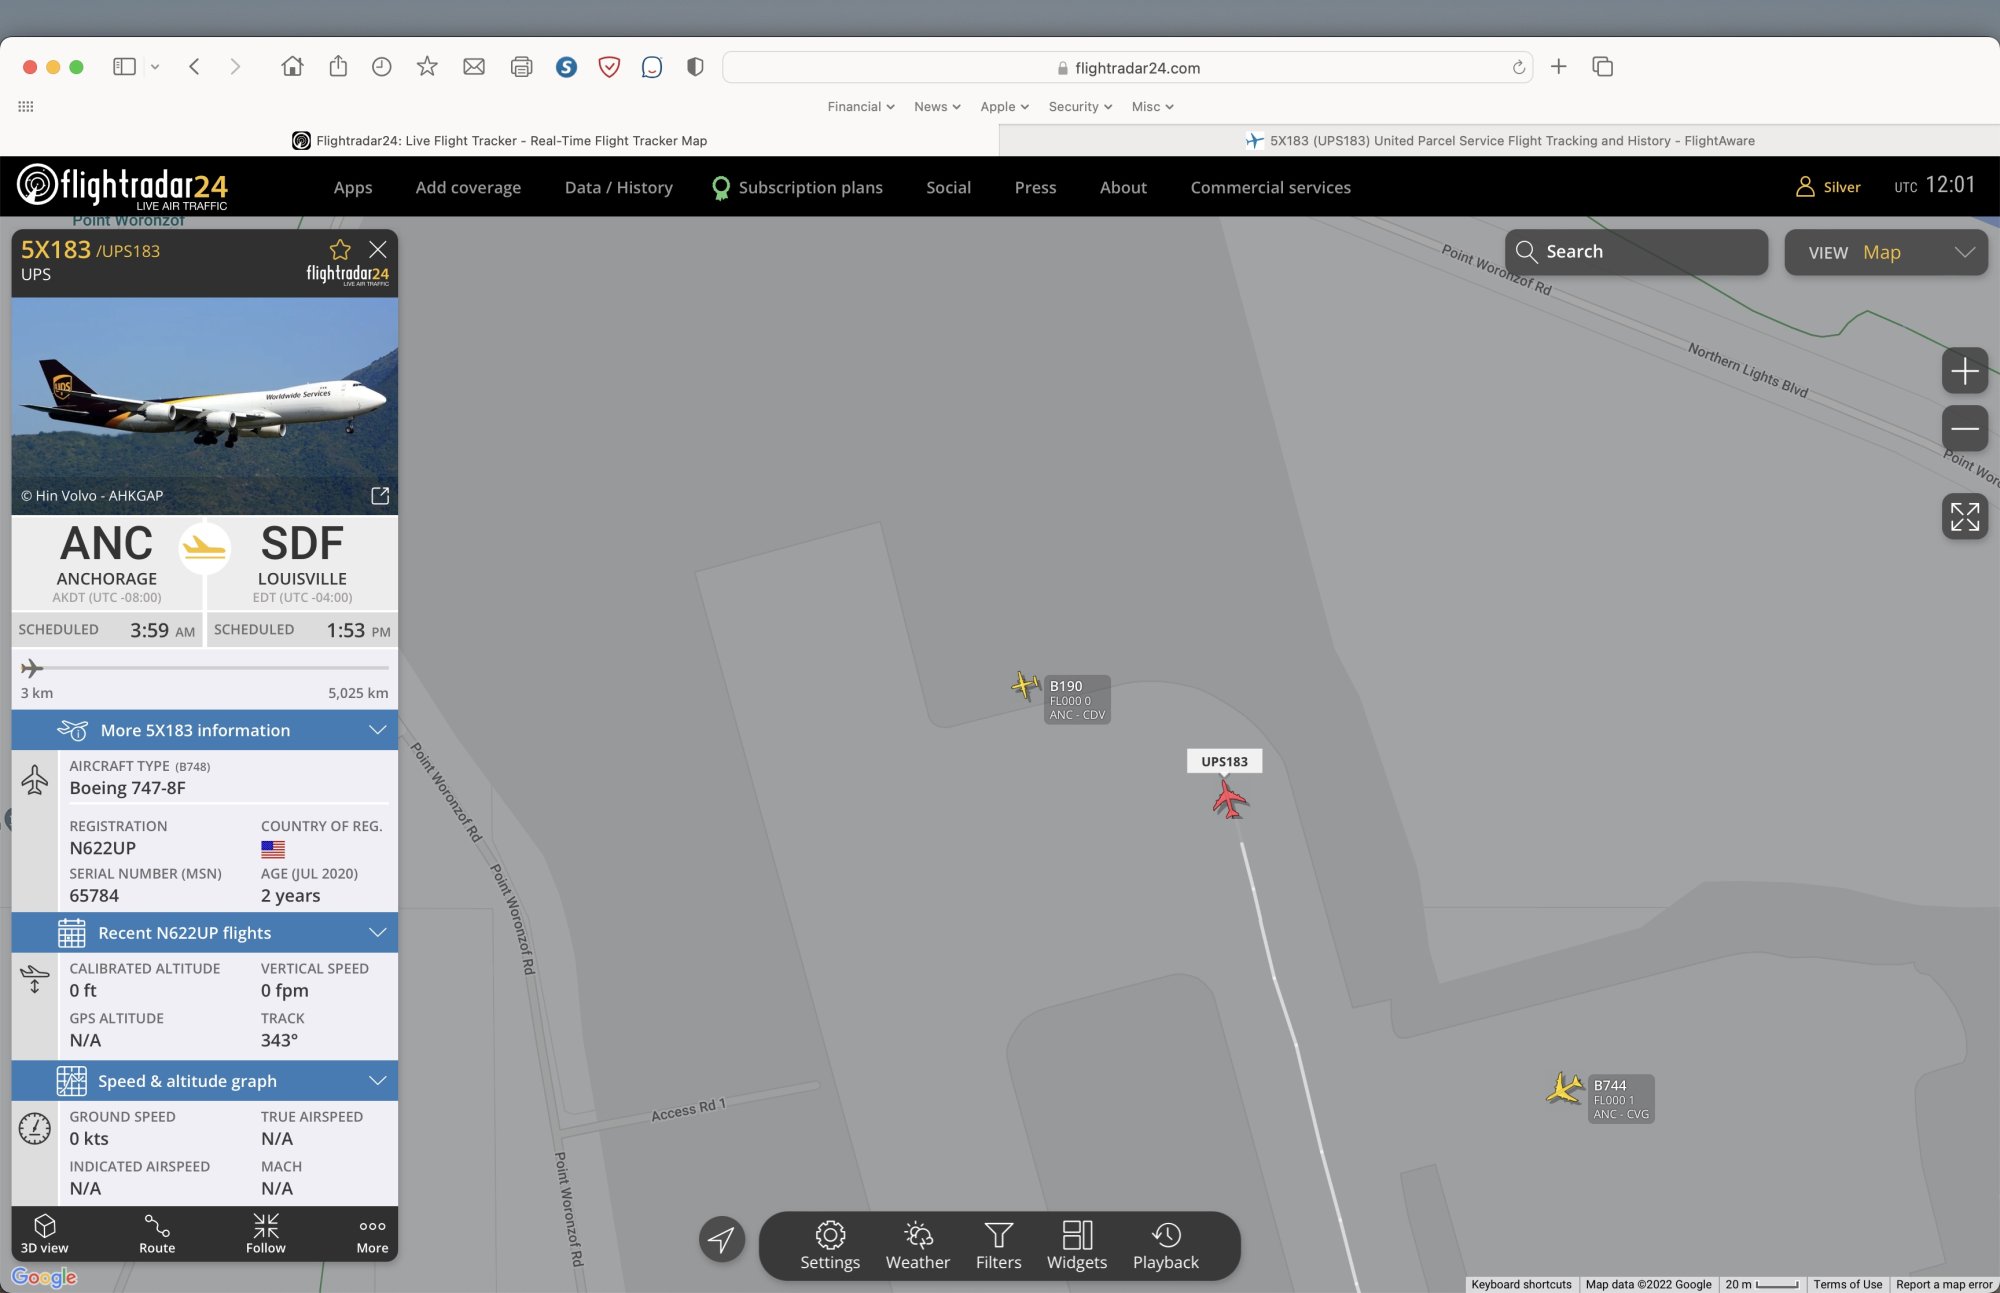Click the center-on-location arrow button
The width and height of the screenshot is (2000, 1293).
click(721, 1240)
